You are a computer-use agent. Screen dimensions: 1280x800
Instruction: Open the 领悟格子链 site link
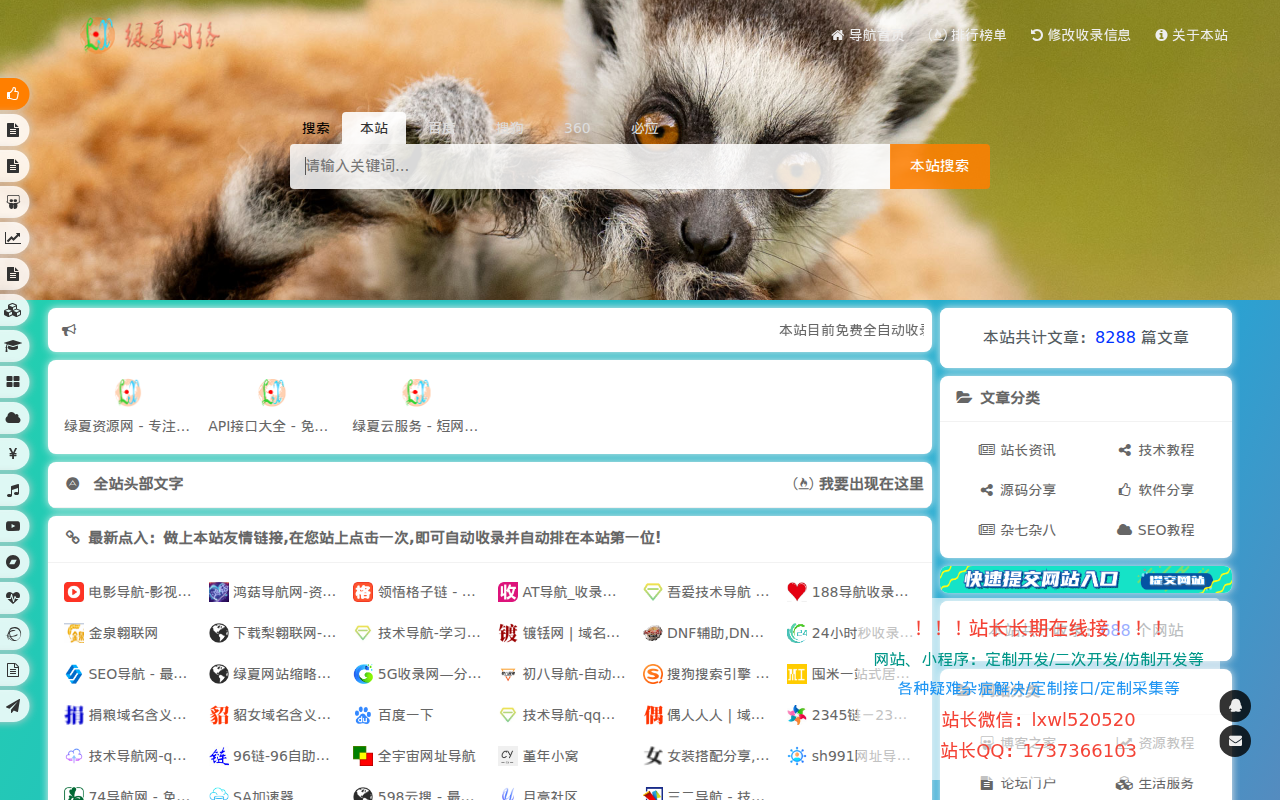pos(417,592)
